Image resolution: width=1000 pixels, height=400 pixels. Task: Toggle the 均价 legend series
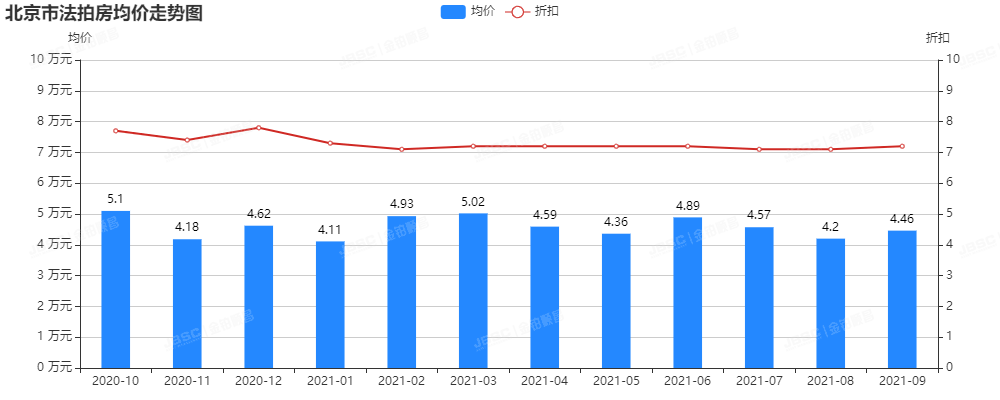pyautogui.click(x=467, y=11)
